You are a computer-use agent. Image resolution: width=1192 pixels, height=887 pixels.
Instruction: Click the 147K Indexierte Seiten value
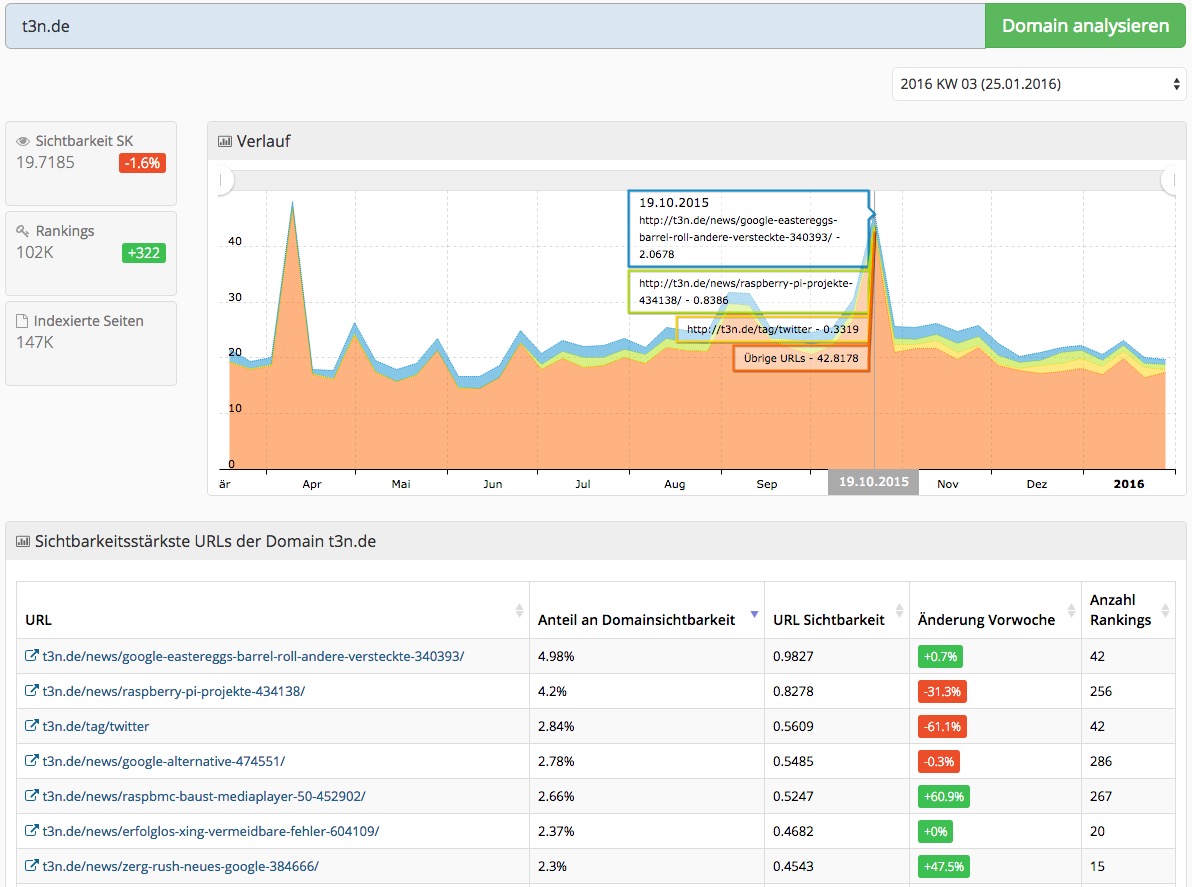click(x=35, y=342)
